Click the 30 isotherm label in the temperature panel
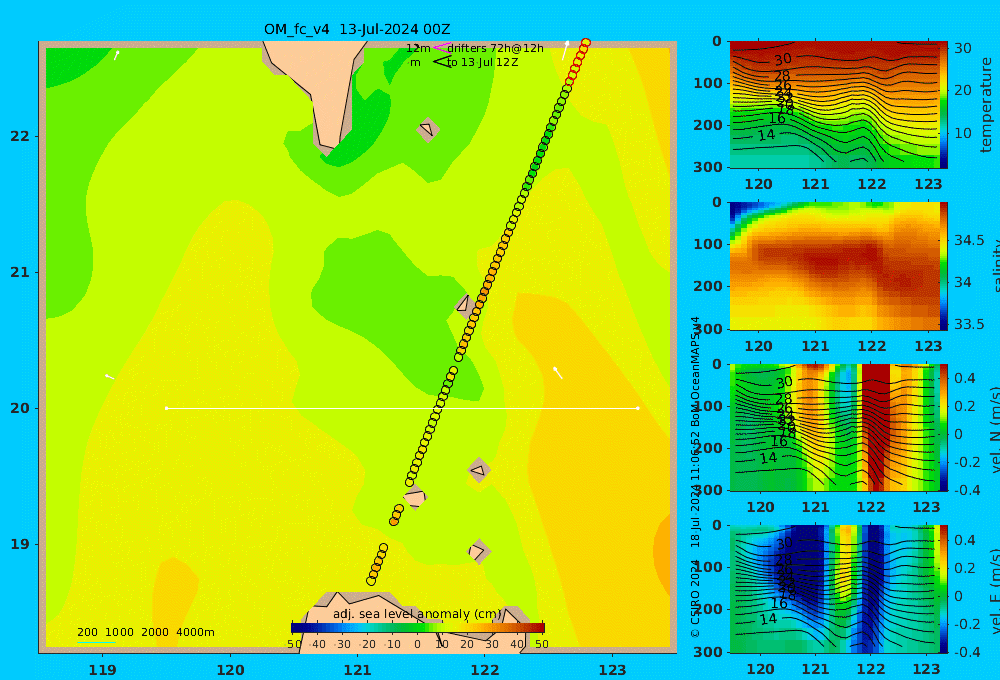Screen dimensions: 1000x680 tap(783, 59)
